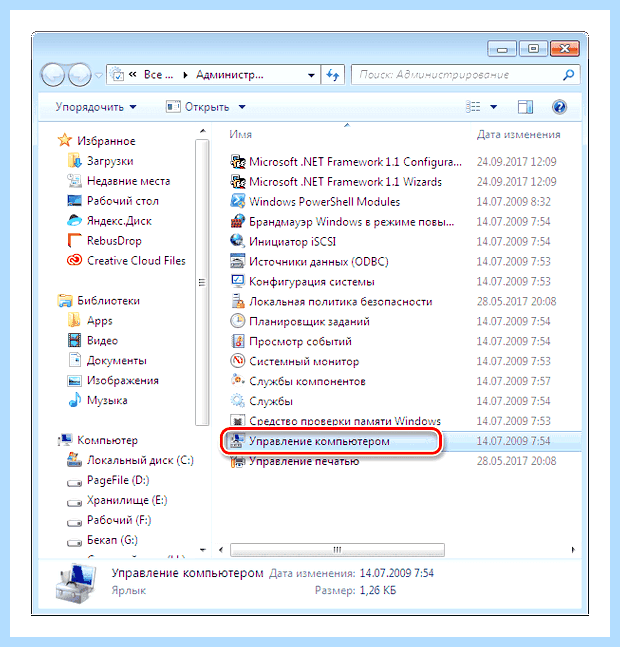Click the search field 'Поиск: Администрирование'
Screen dimensions: 620x647
click(x=457, y=75)
